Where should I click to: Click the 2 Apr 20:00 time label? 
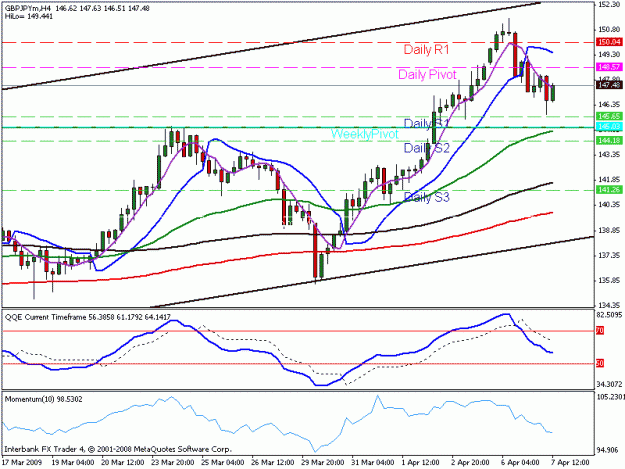pyautogui.click(x=471, y=463)
